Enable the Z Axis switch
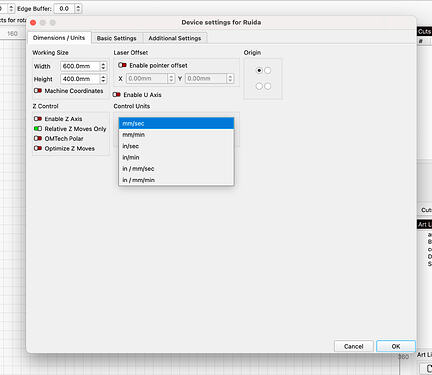The width and height of the screenshot is (432, 375). pyautogui.click(x=38, y=119)
